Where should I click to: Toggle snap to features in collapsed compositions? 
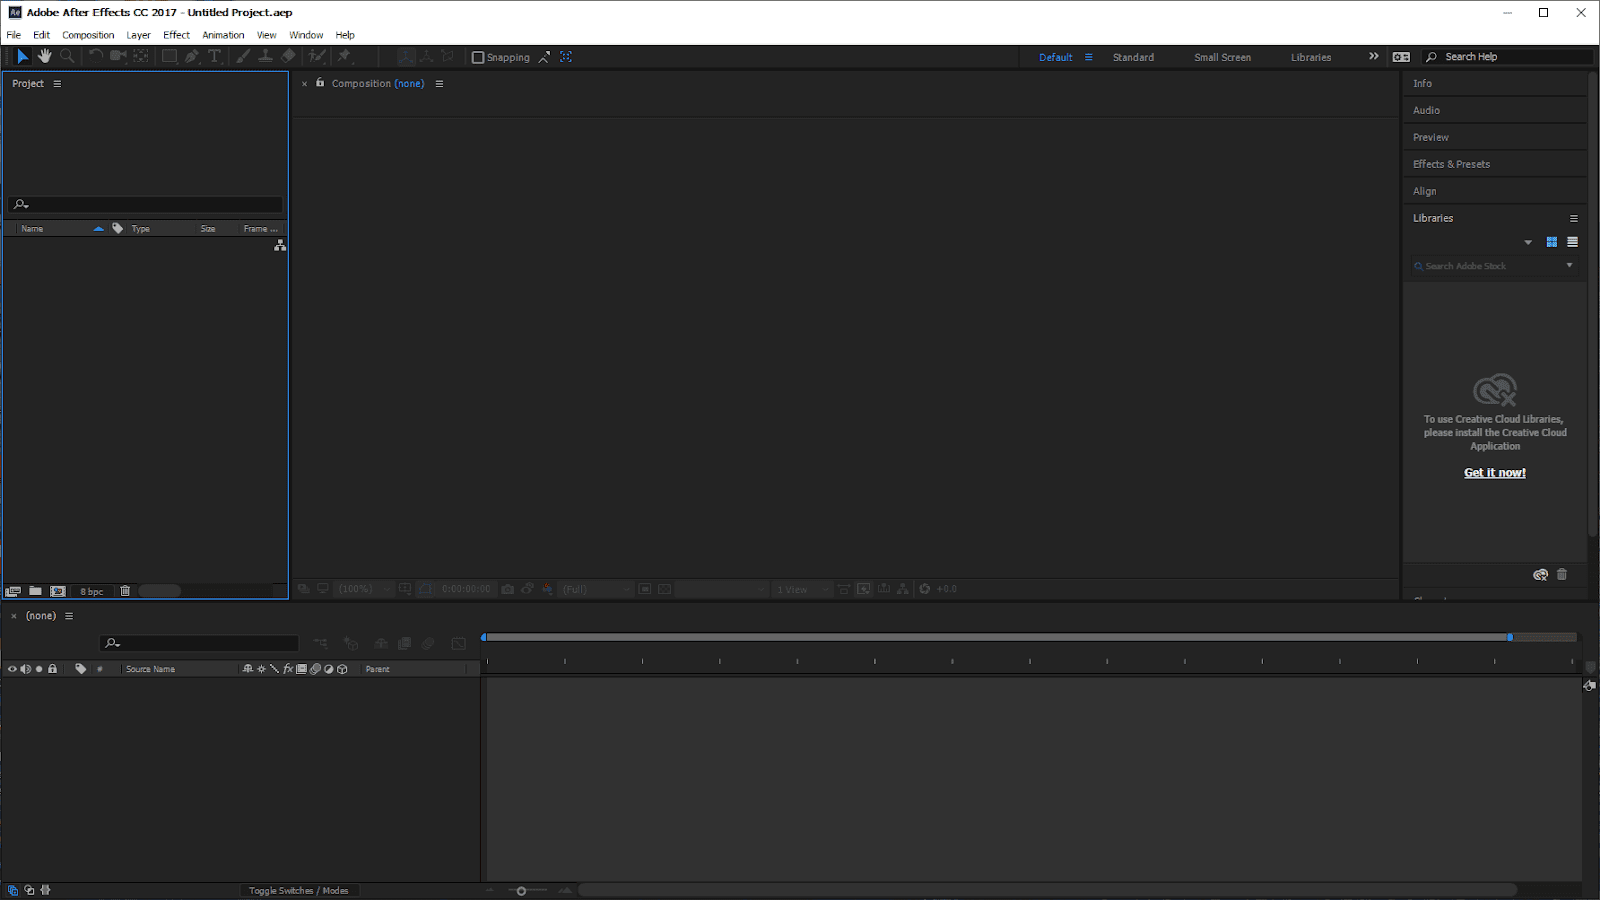pyautogui.click(x=566, y=57)
